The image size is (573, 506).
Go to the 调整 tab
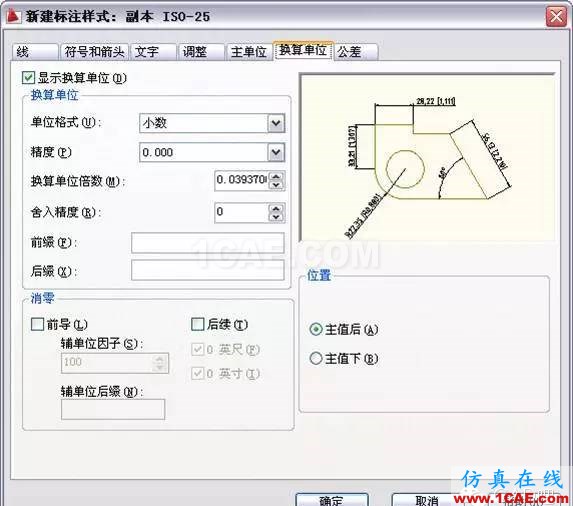coord(201,52)
